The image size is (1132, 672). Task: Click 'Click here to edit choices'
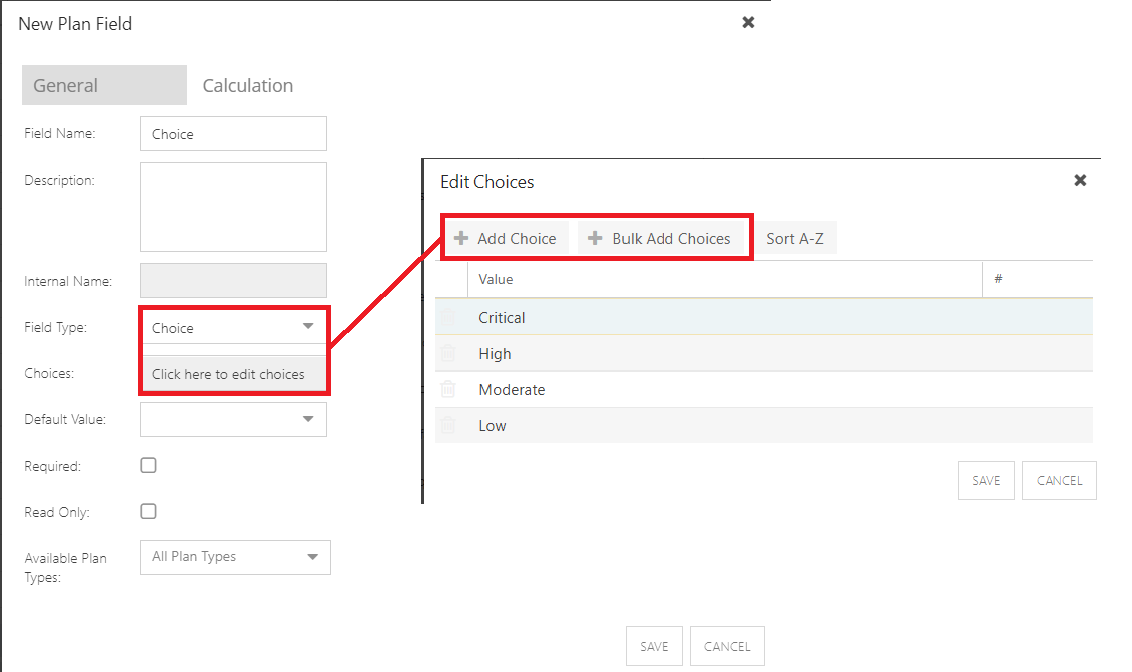[233, 374]
